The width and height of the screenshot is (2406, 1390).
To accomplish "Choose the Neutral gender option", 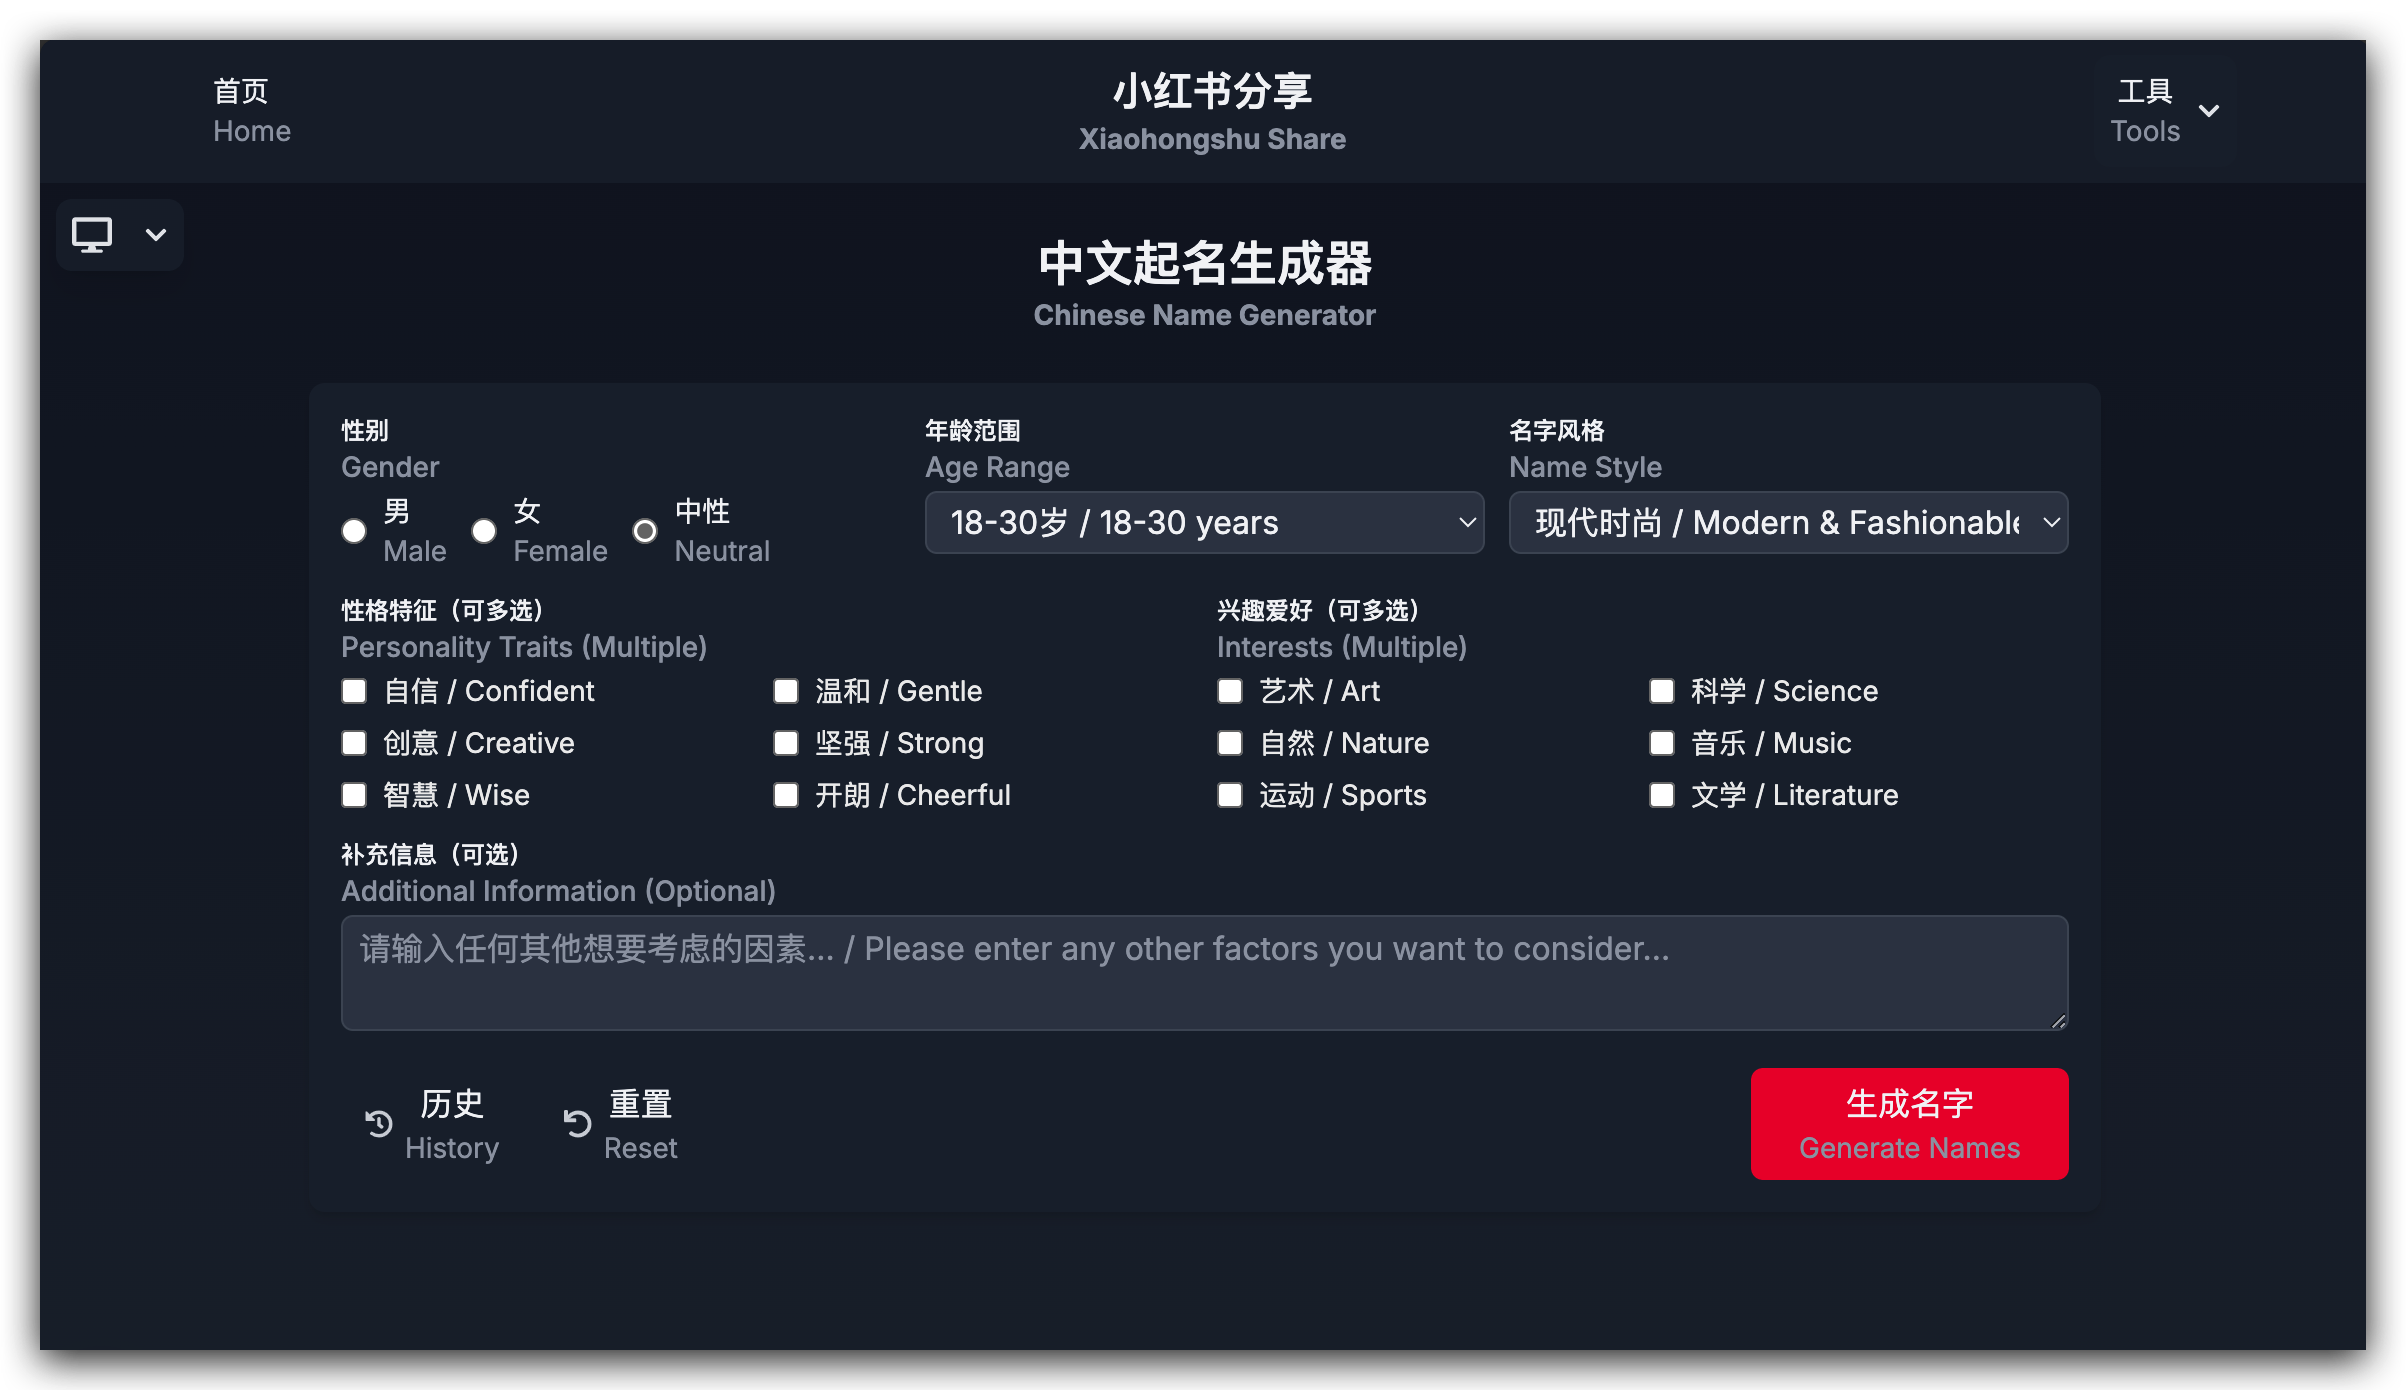I will pos(645,531).
